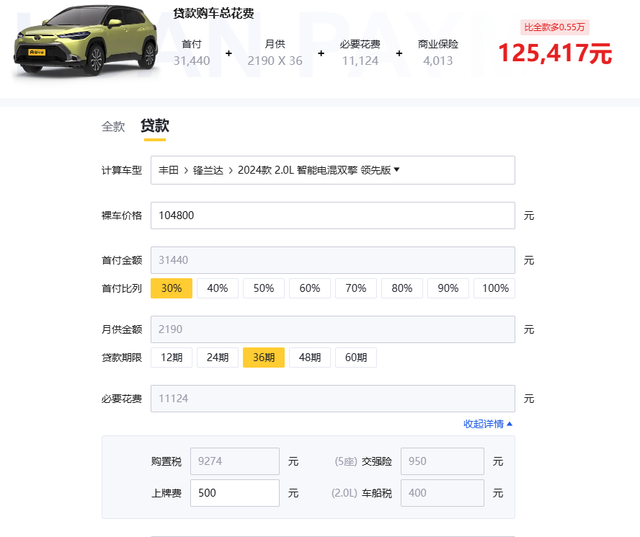Click the 首付金额 field showing 31440
This screenshot has width=640, height=537.
point(333,260)
